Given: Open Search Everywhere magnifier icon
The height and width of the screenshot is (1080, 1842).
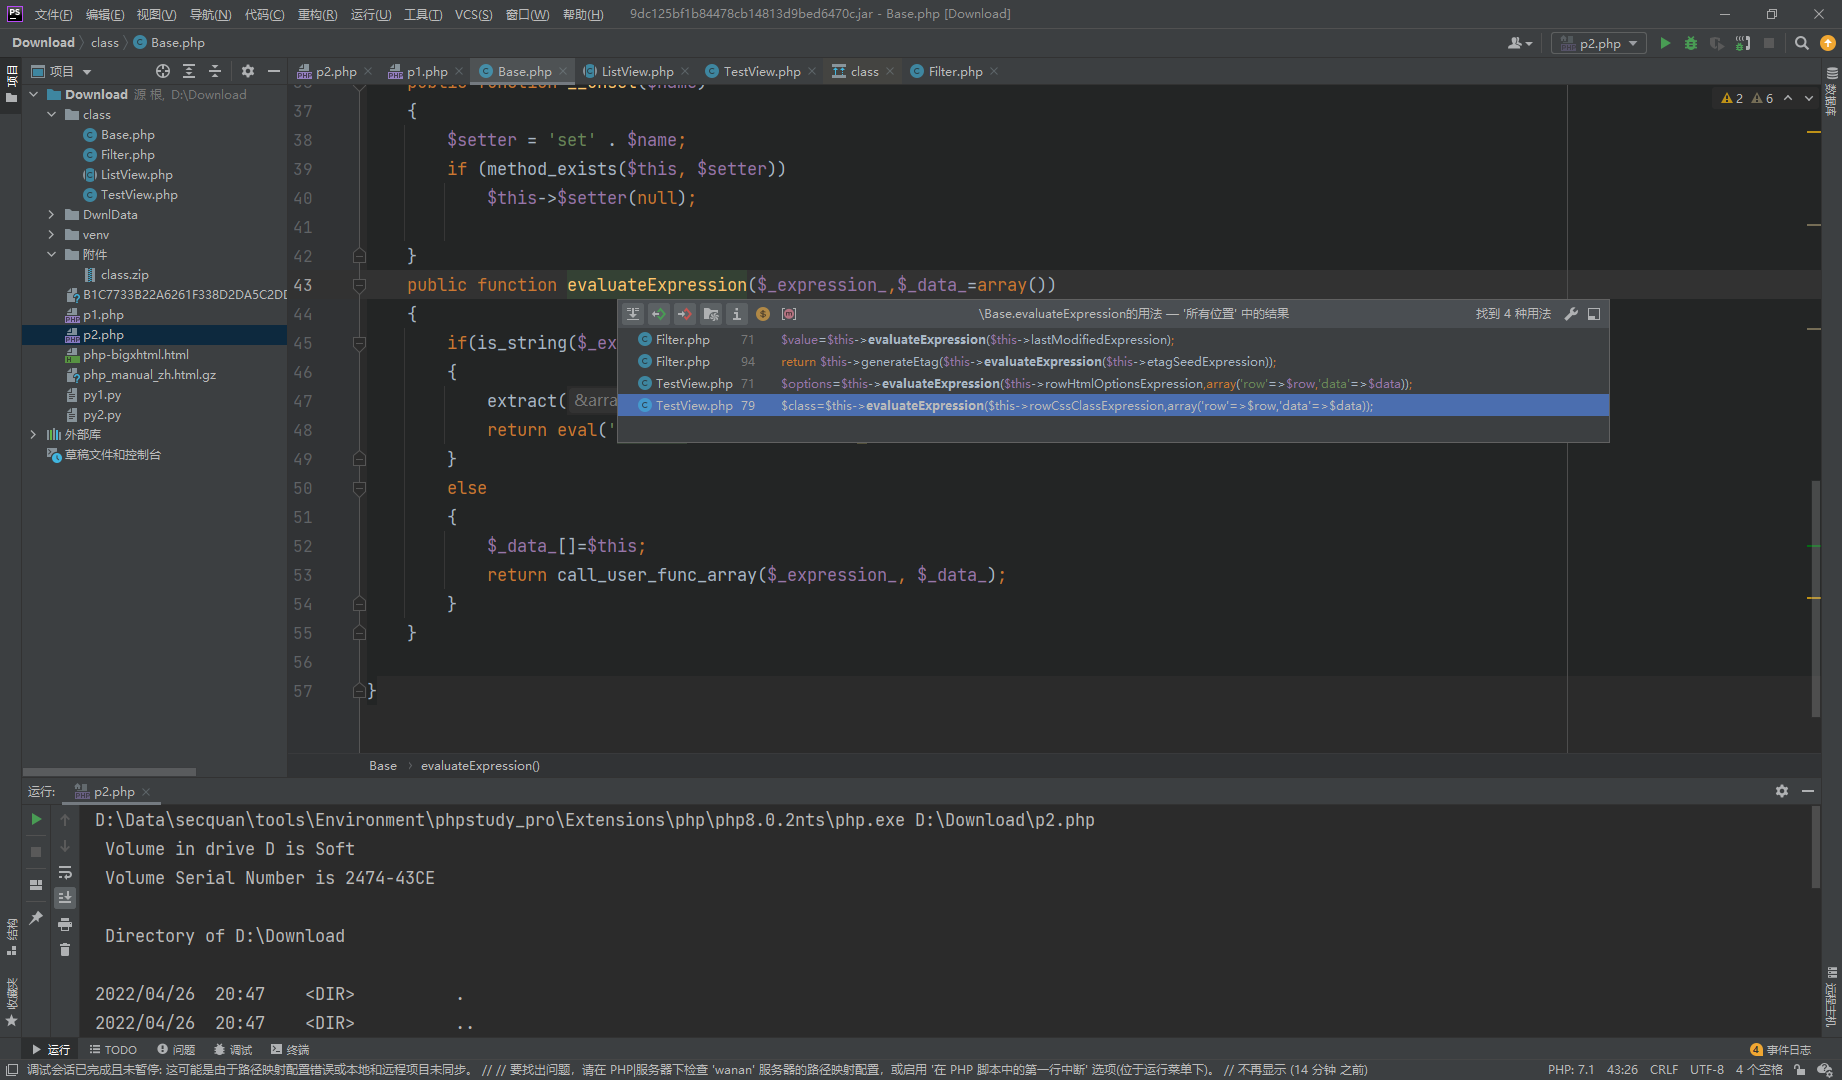Looking at the screenshot, I should (1802, 43).
